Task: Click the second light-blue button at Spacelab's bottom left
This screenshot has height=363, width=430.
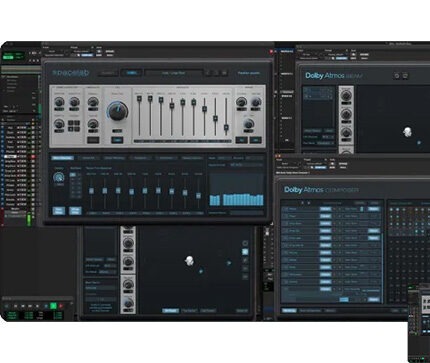Action: pos(75,211)
